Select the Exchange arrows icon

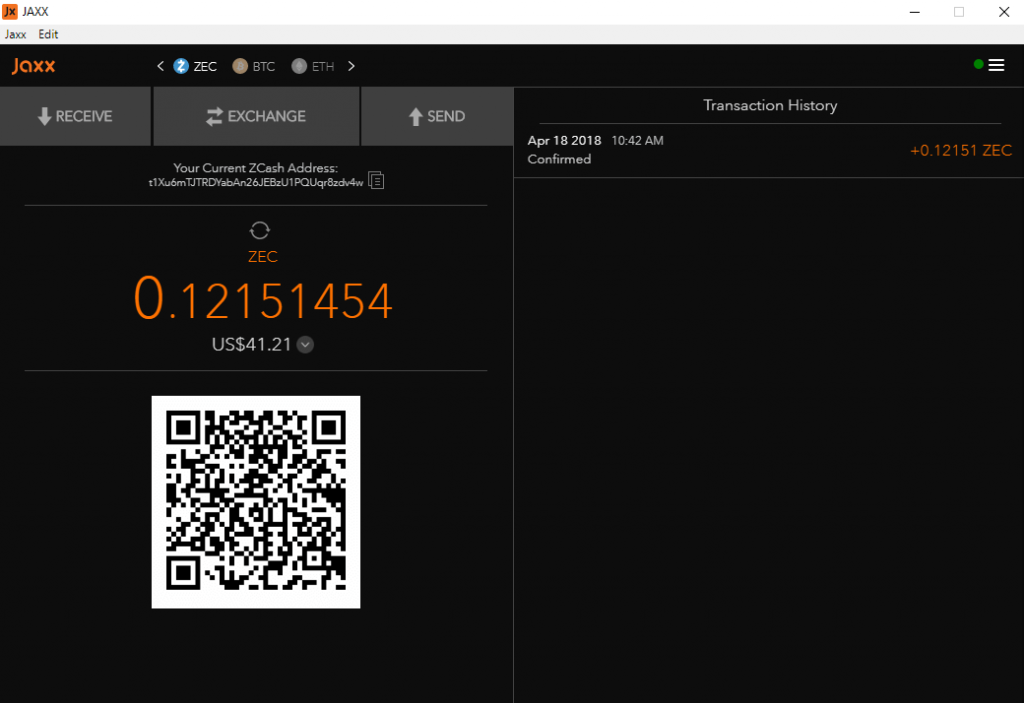coord(215,116)
